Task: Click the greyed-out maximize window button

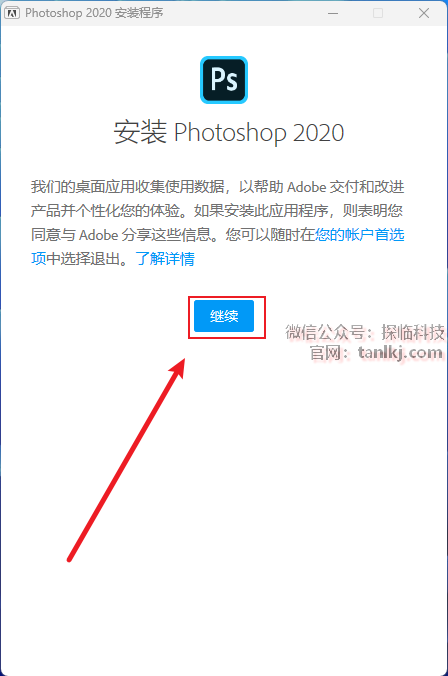Action: point(378,13)
